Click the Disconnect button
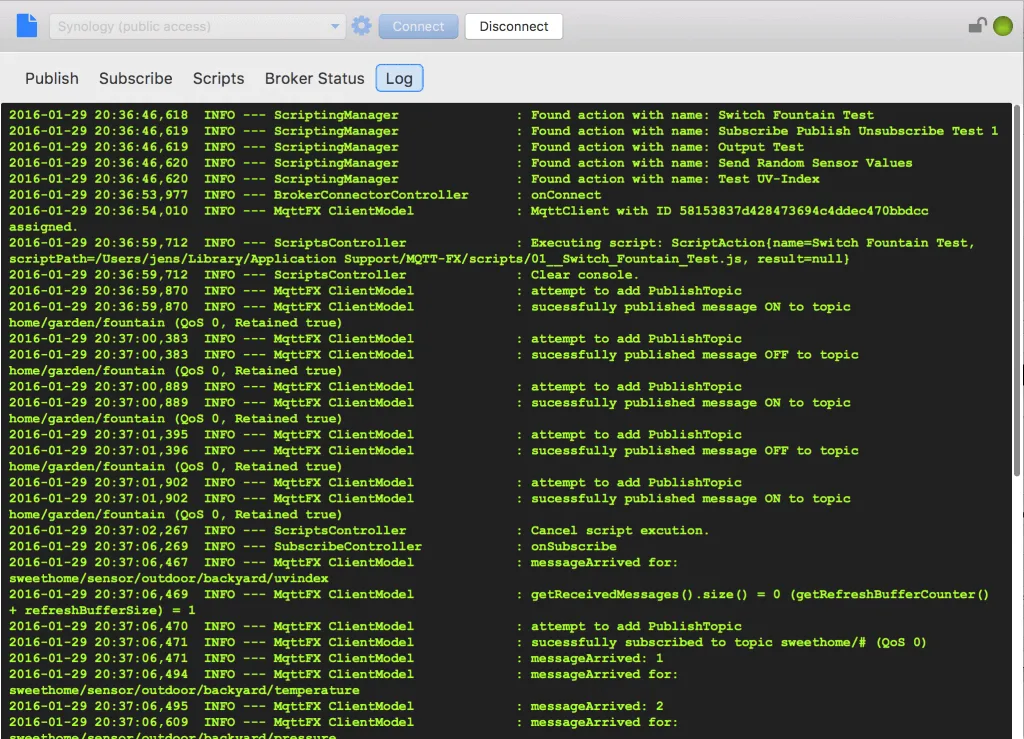1024x739 pixels. coord(513,26)
